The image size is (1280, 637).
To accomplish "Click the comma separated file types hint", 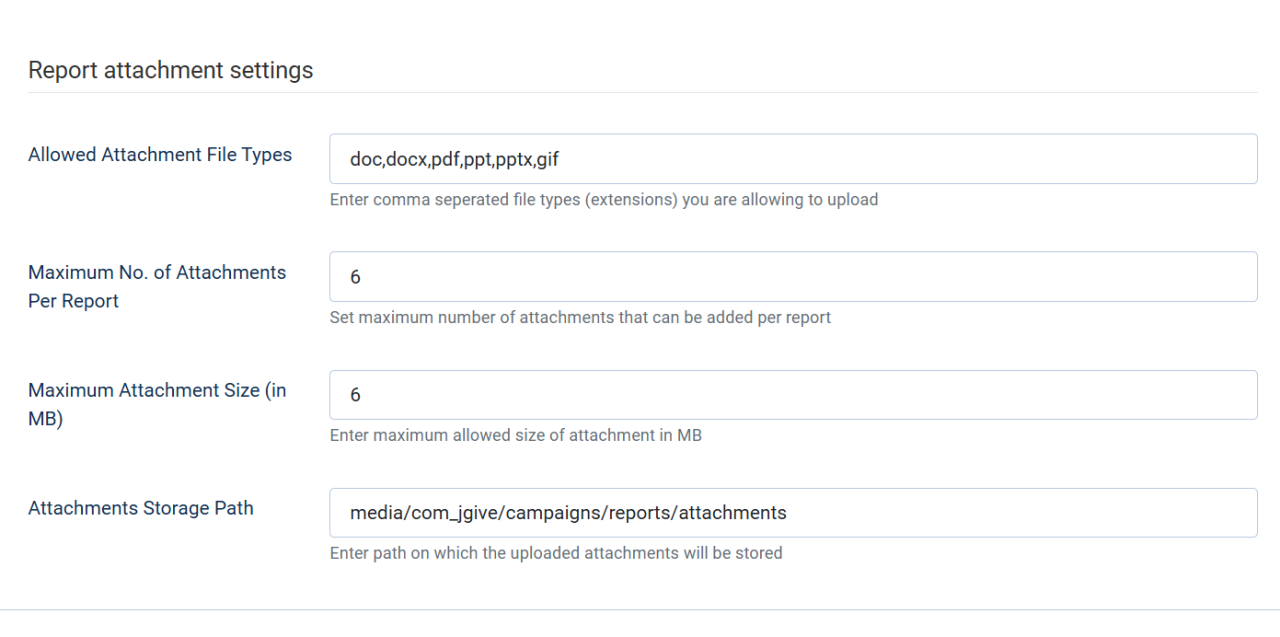I will click(x=603, y=200).
